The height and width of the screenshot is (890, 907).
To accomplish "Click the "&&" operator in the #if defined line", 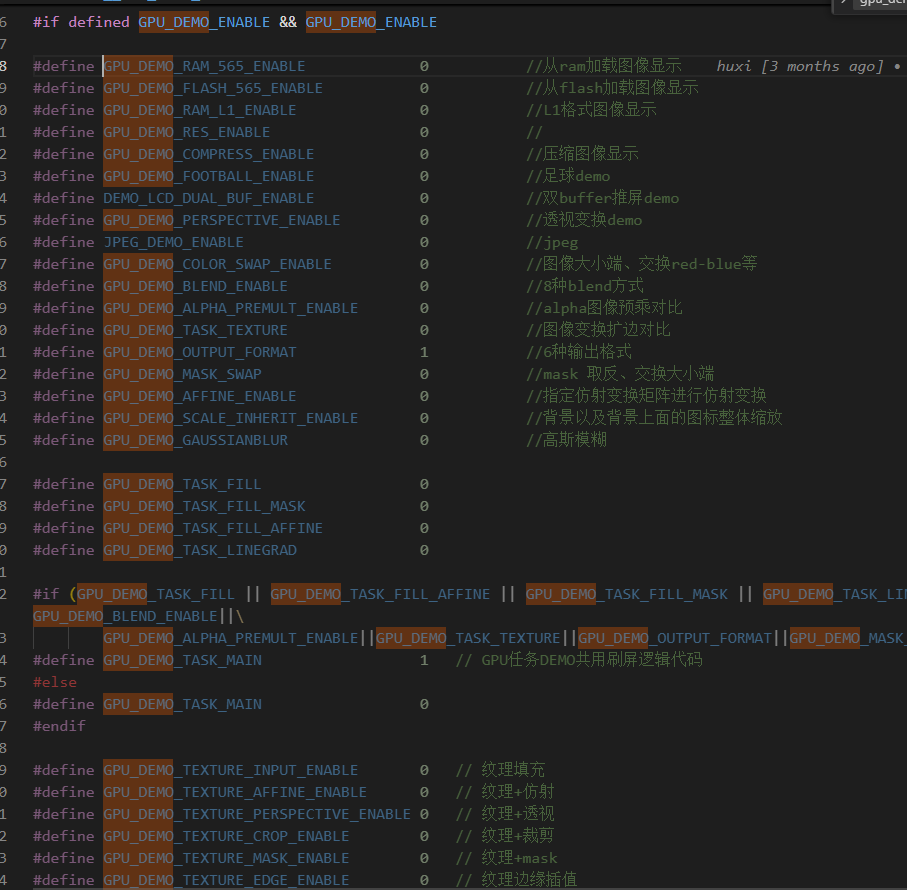I will pyautogui.click(x=288, y=23).
